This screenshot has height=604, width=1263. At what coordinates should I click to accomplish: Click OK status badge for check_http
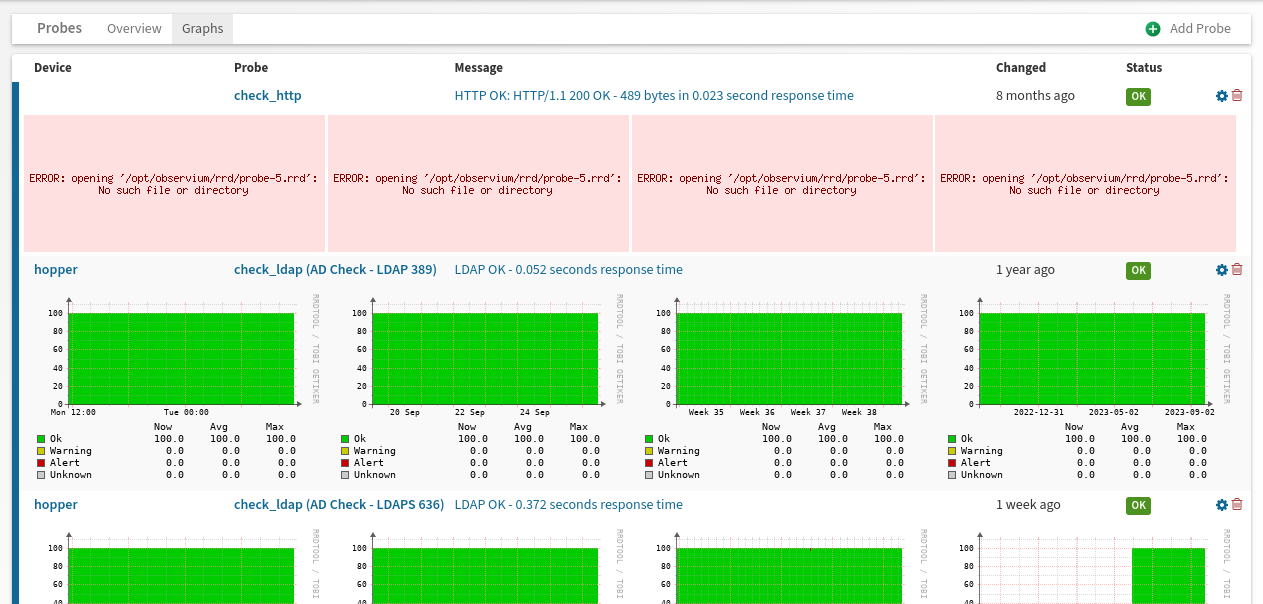(1138, 97)
